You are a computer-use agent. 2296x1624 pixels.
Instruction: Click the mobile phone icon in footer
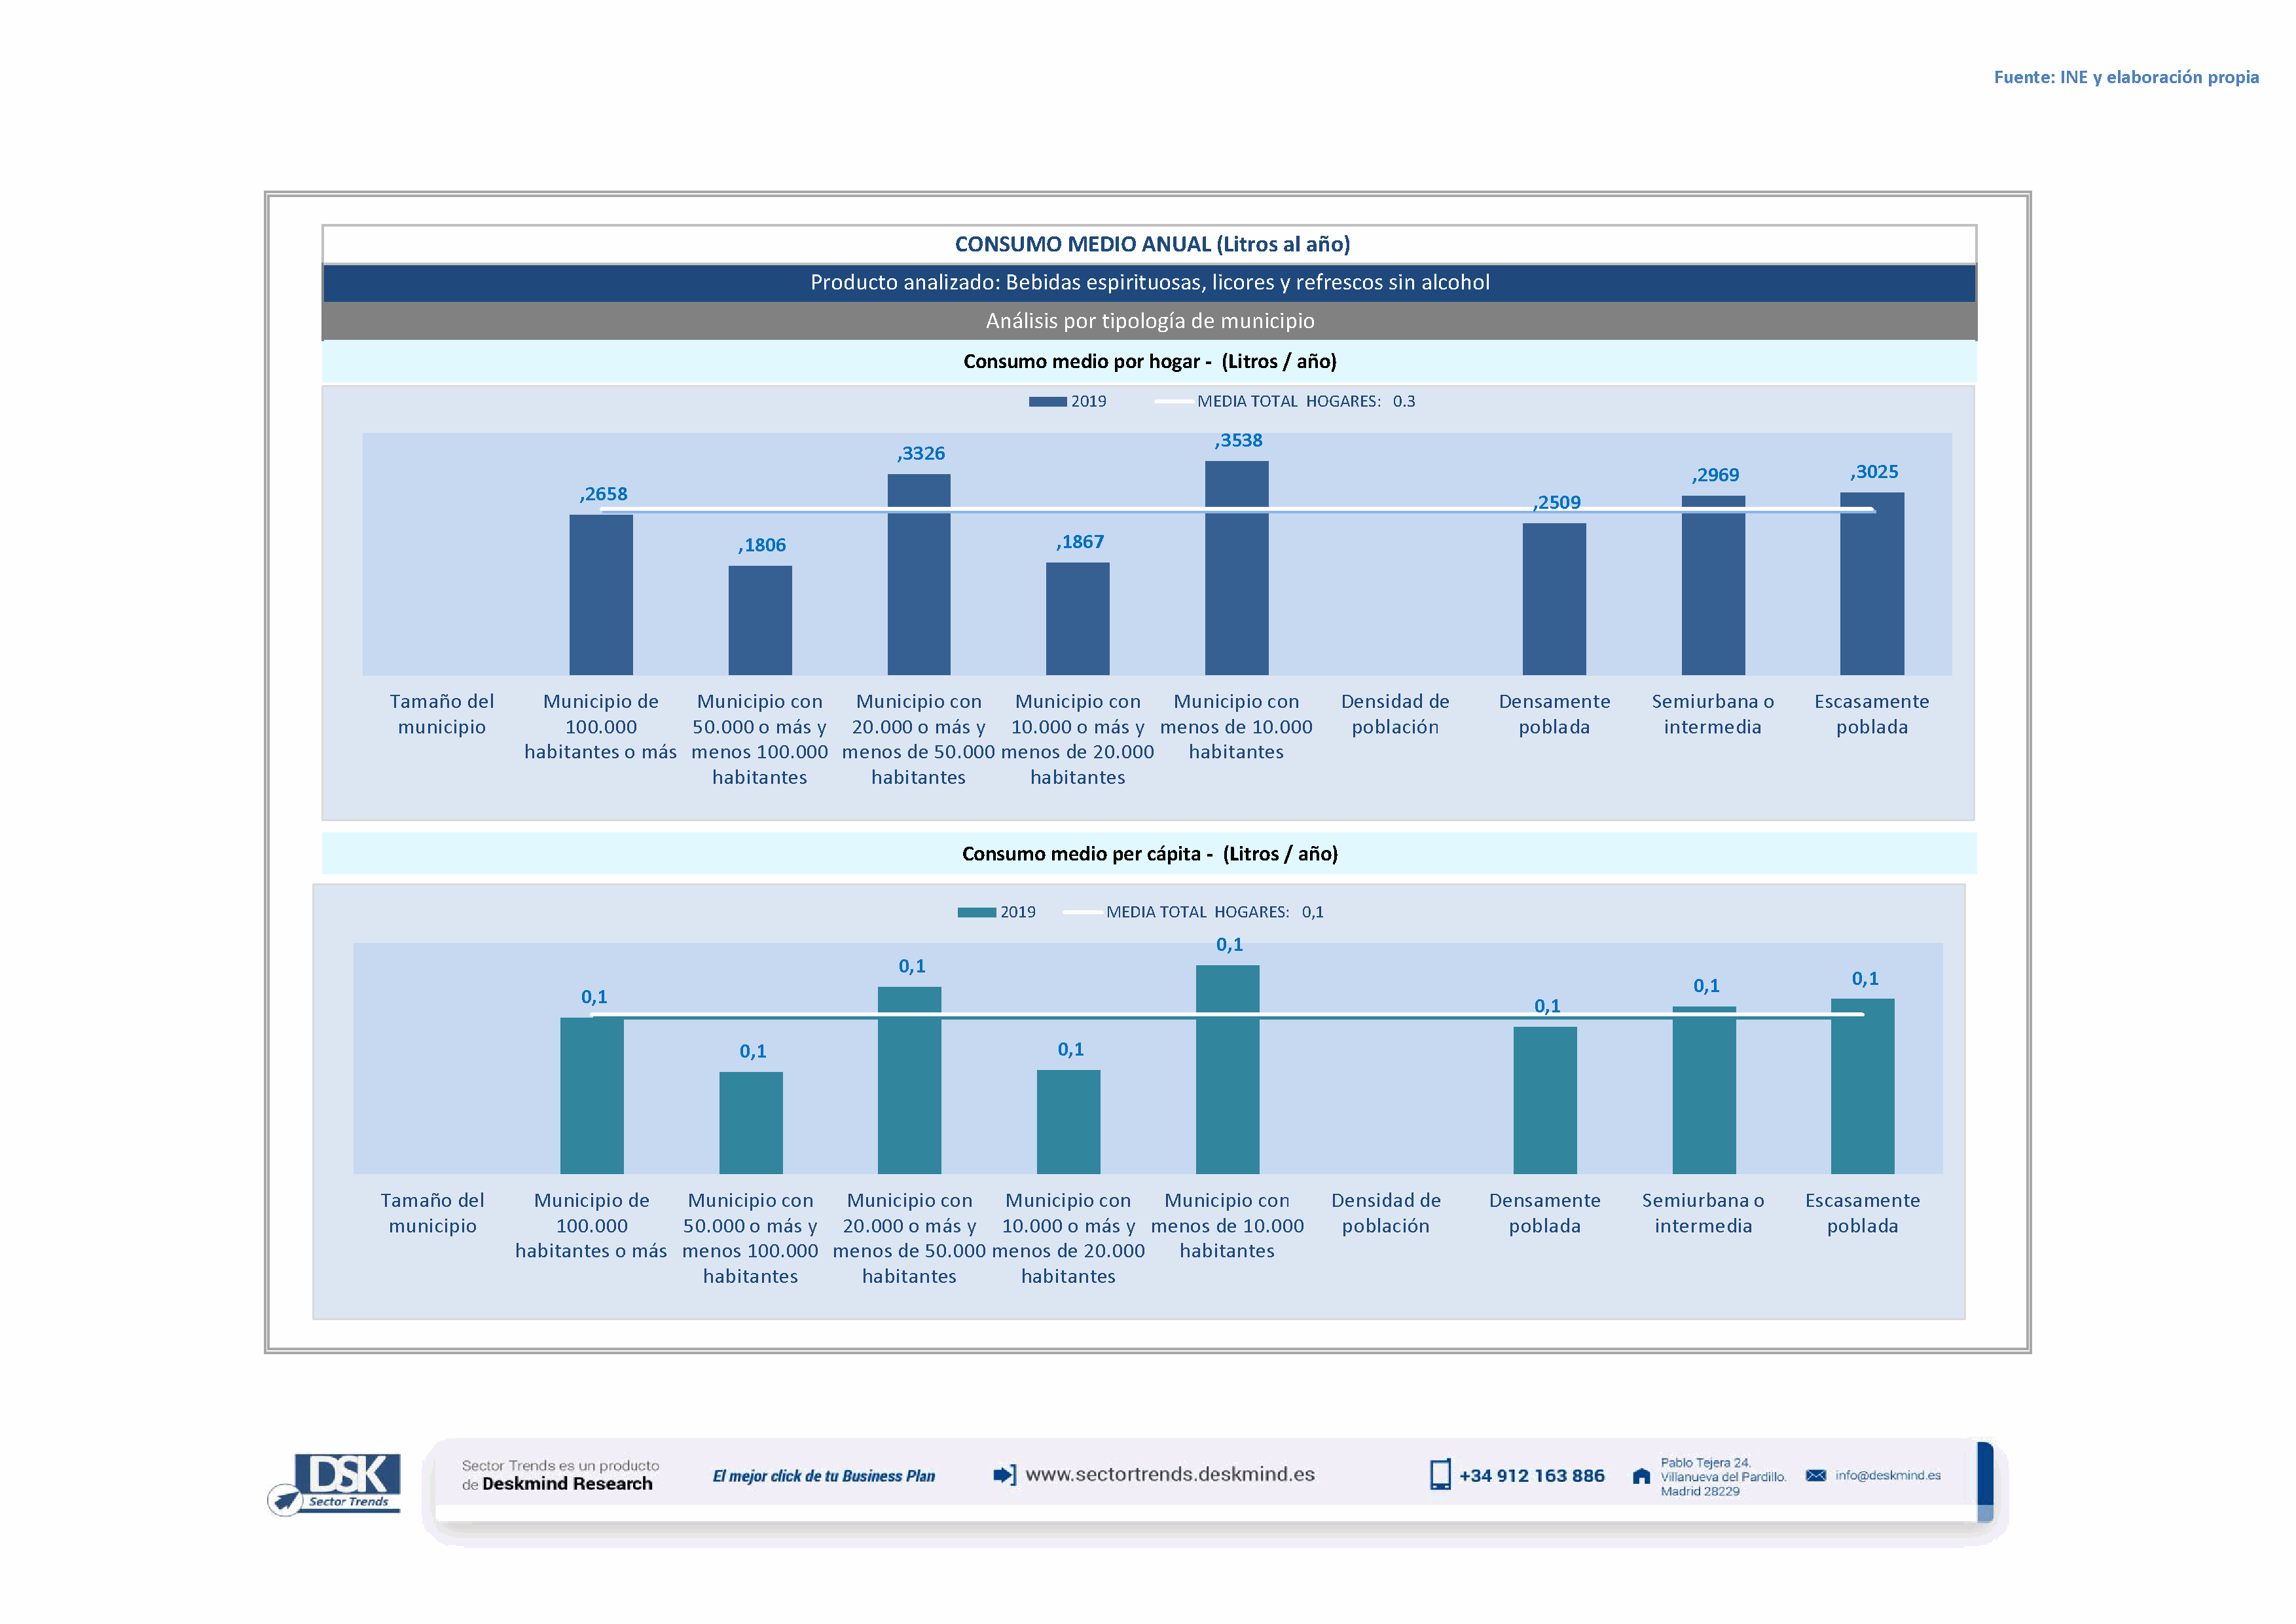click(1439, 1474)
